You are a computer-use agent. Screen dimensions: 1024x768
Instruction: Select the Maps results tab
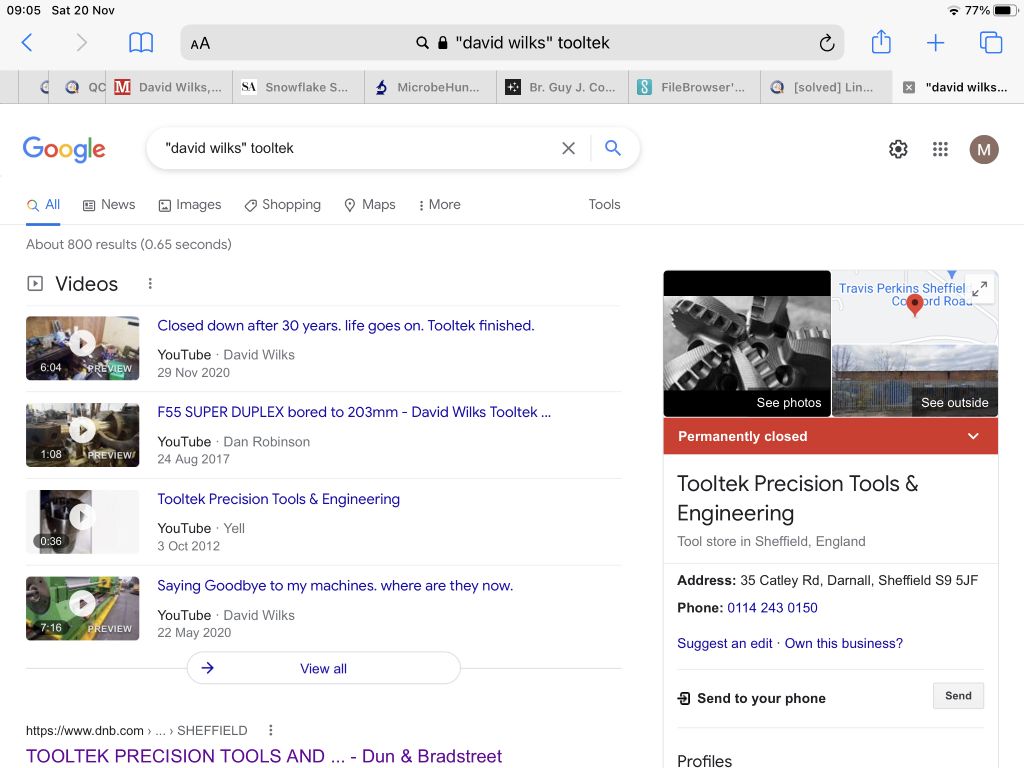(x=370, y=204)
